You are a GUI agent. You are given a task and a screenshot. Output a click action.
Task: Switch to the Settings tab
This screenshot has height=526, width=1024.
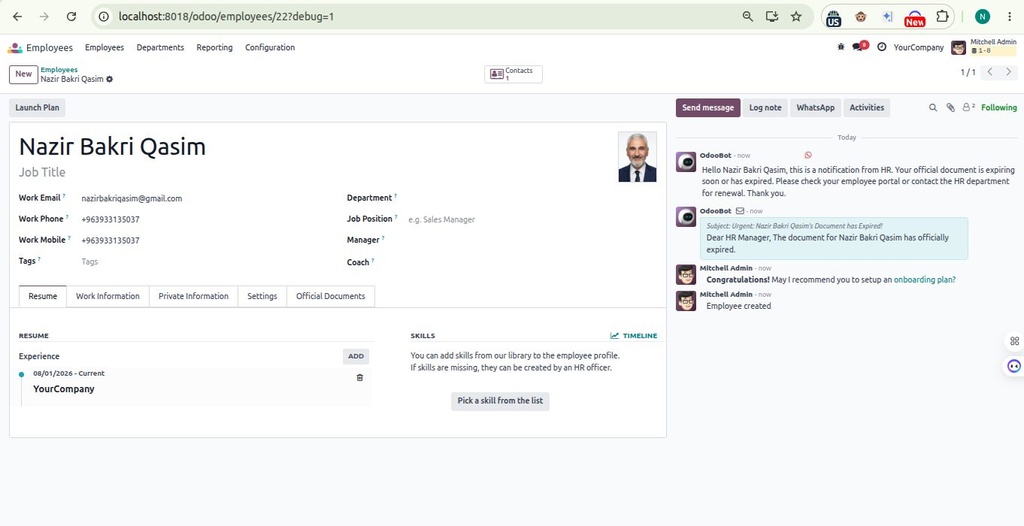262,296
